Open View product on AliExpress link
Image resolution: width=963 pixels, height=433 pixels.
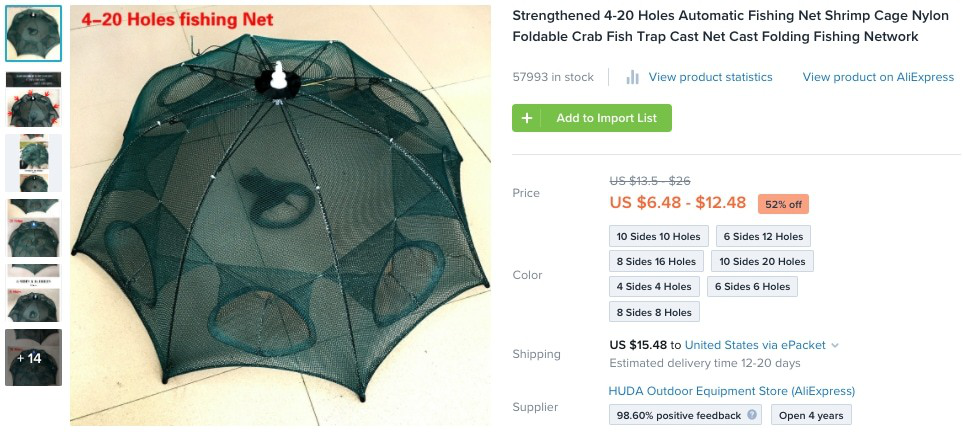pos(878,77)
